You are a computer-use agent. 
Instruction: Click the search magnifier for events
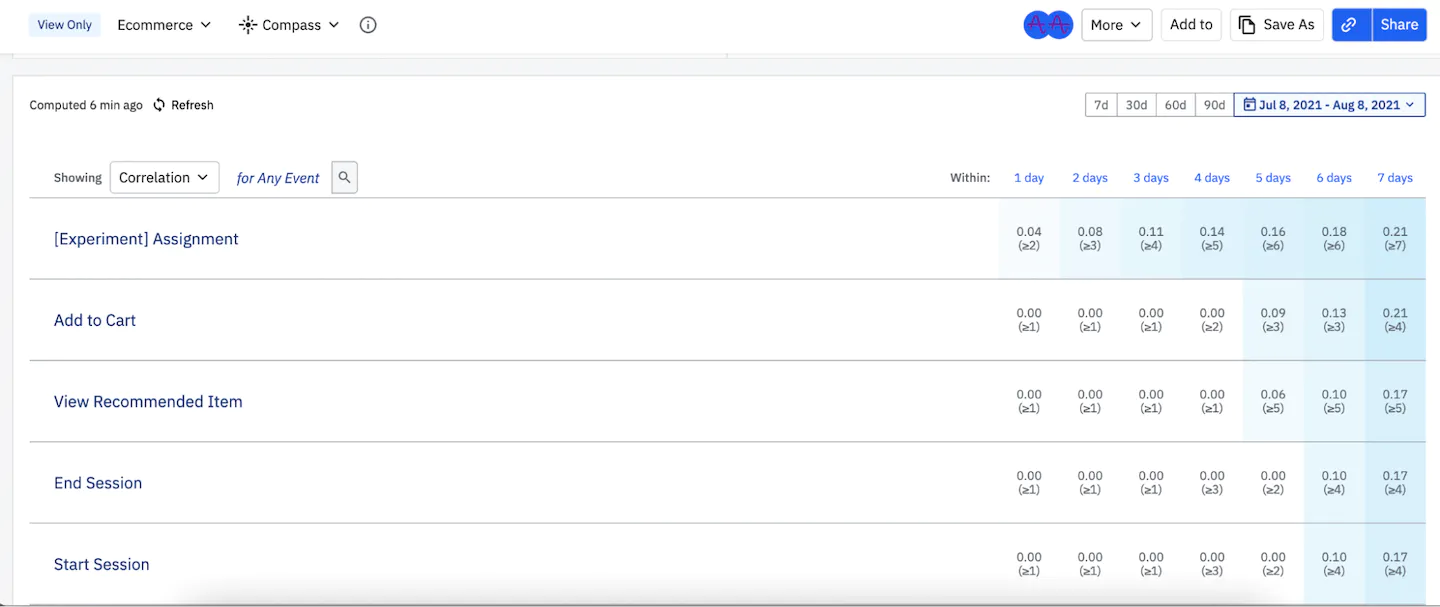tap(344, 178)
